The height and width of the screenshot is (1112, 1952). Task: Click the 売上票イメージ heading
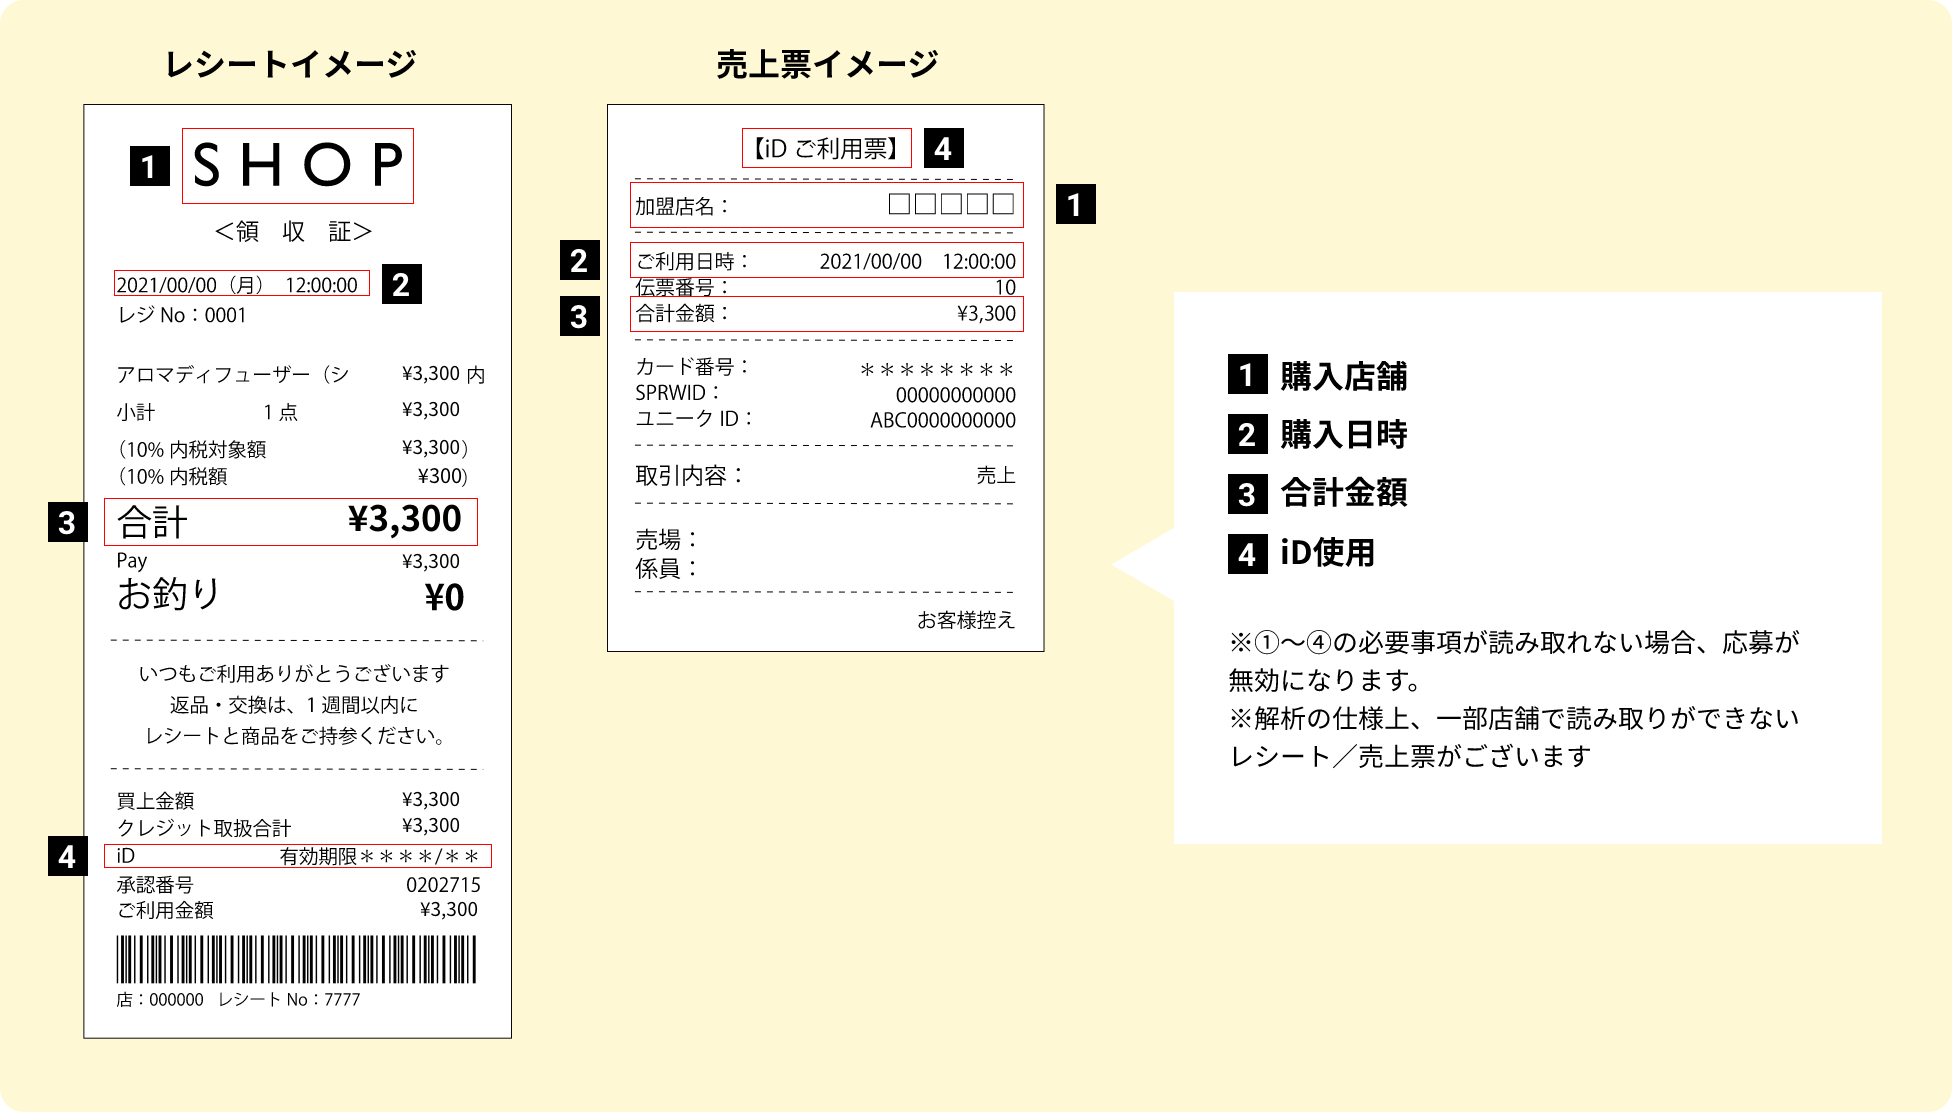(x=827, y=65)
